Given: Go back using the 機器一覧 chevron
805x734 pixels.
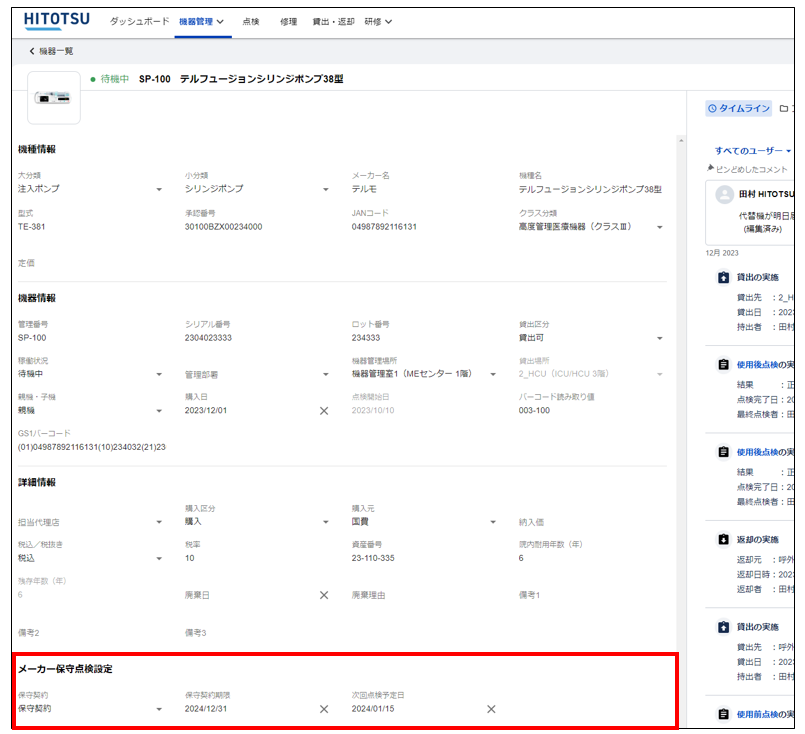Looking at the screenshot, I should tap(32, 51).
